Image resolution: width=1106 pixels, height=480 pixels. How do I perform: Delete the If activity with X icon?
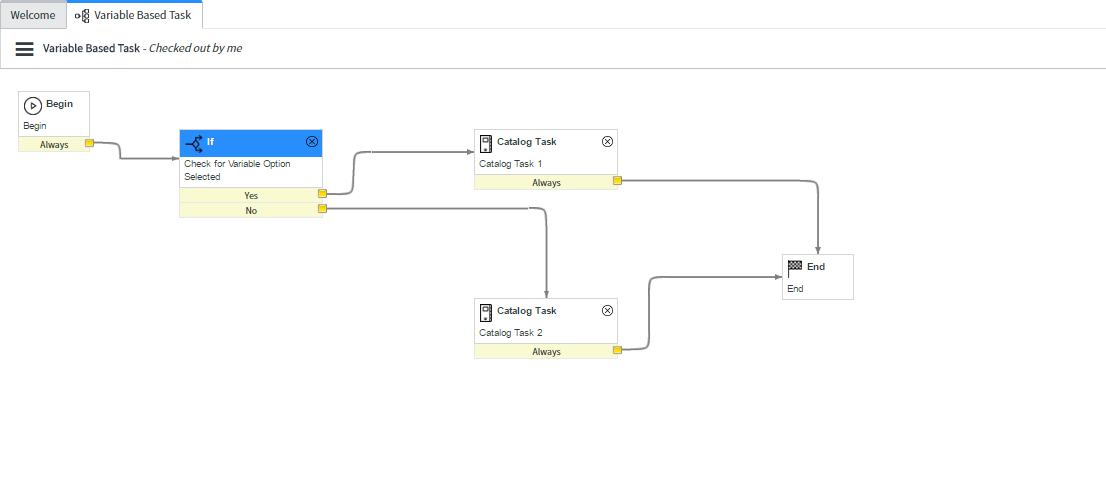coord(312,142)
